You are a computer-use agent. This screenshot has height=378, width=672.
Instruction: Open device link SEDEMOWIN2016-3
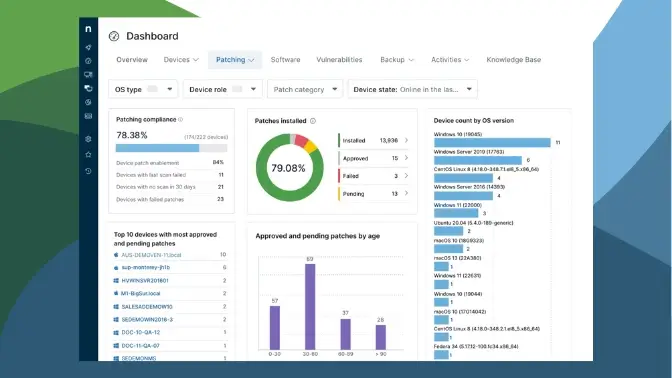147,320
